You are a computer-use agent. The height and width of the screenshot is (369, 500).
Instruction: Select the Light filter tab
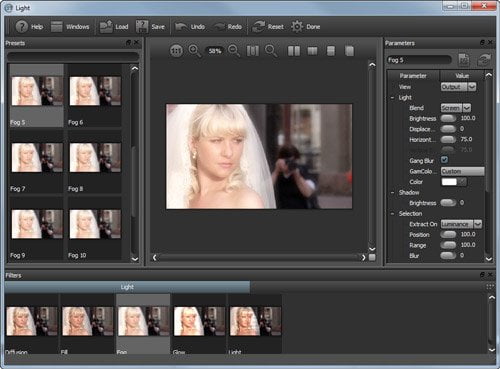(127, 287)
